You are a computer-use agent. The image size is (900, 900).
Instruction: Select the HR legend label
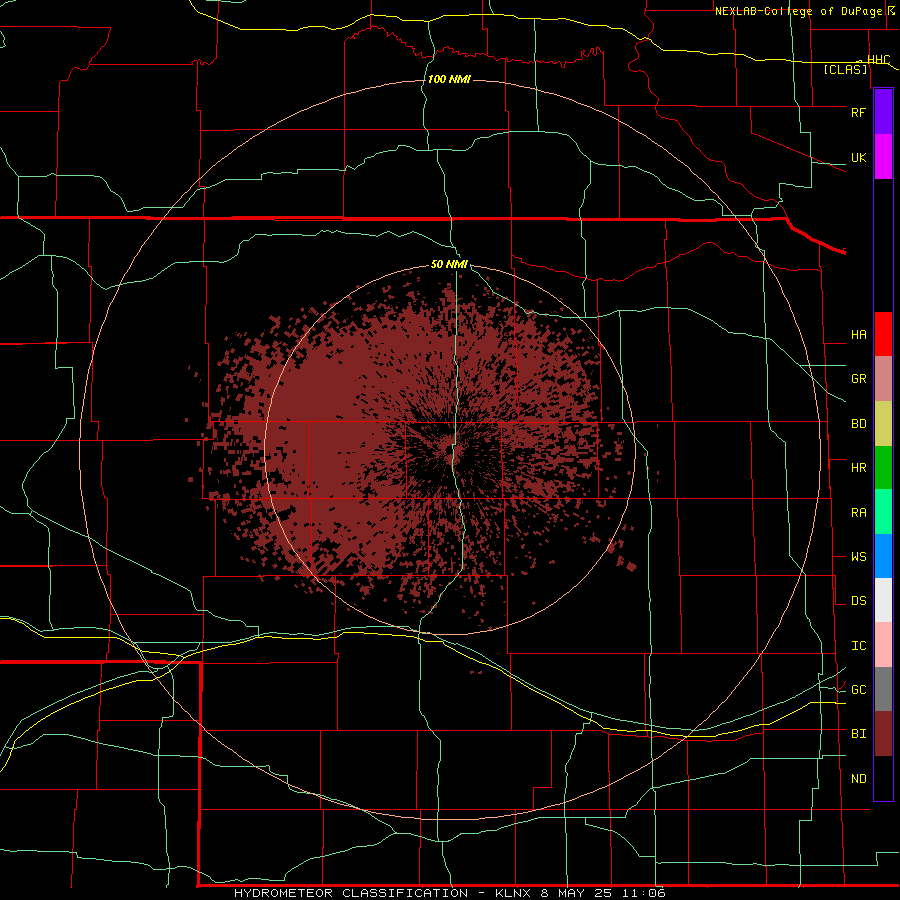tap(858, 468)
